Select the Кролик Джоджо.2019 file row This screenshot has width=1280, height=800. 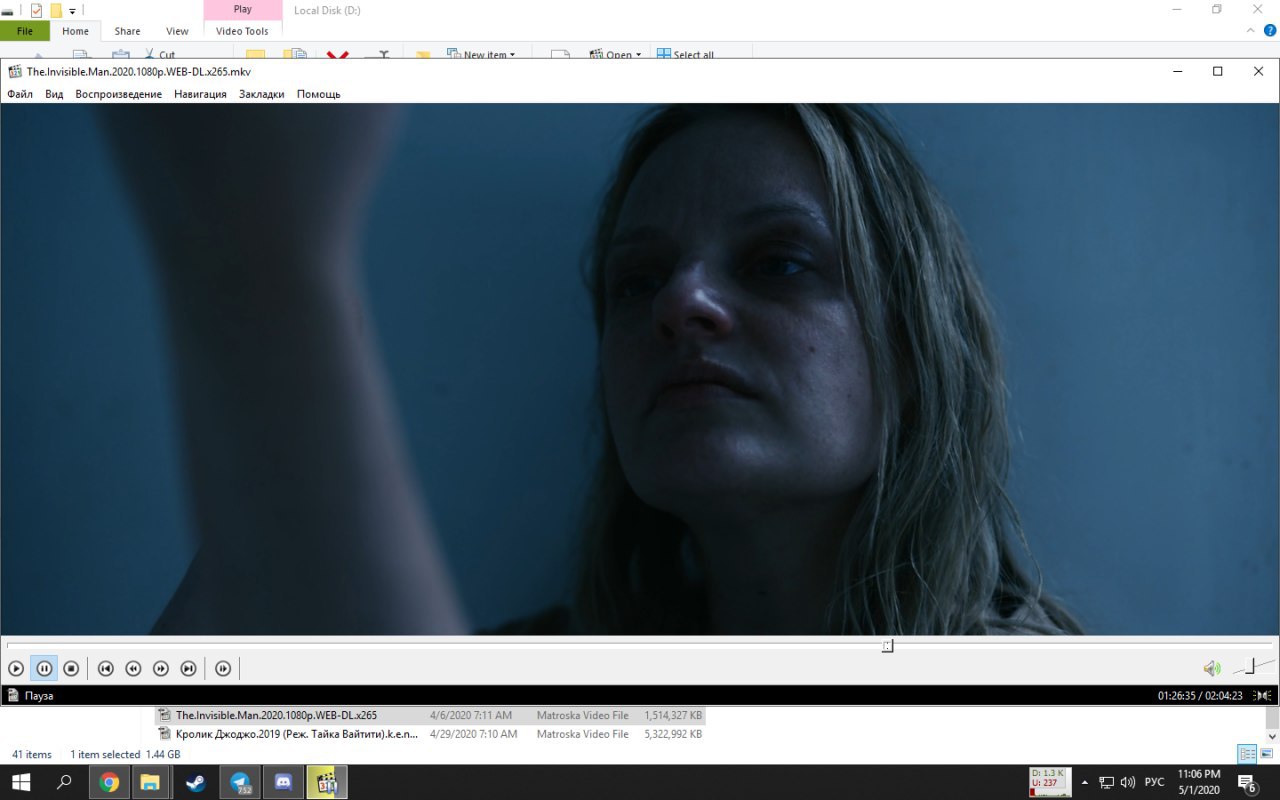point(430,734)
